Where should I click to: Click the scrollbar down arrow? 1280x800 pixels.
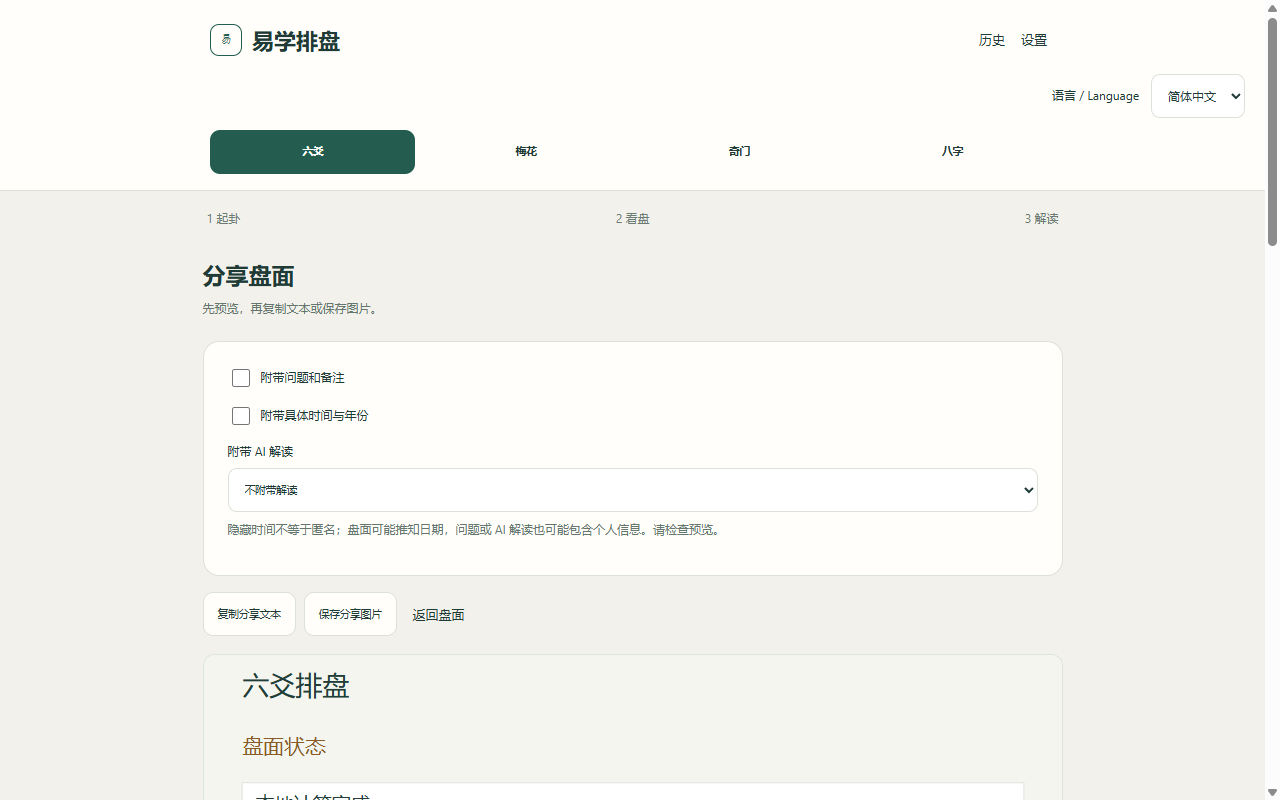(1273, 793)
